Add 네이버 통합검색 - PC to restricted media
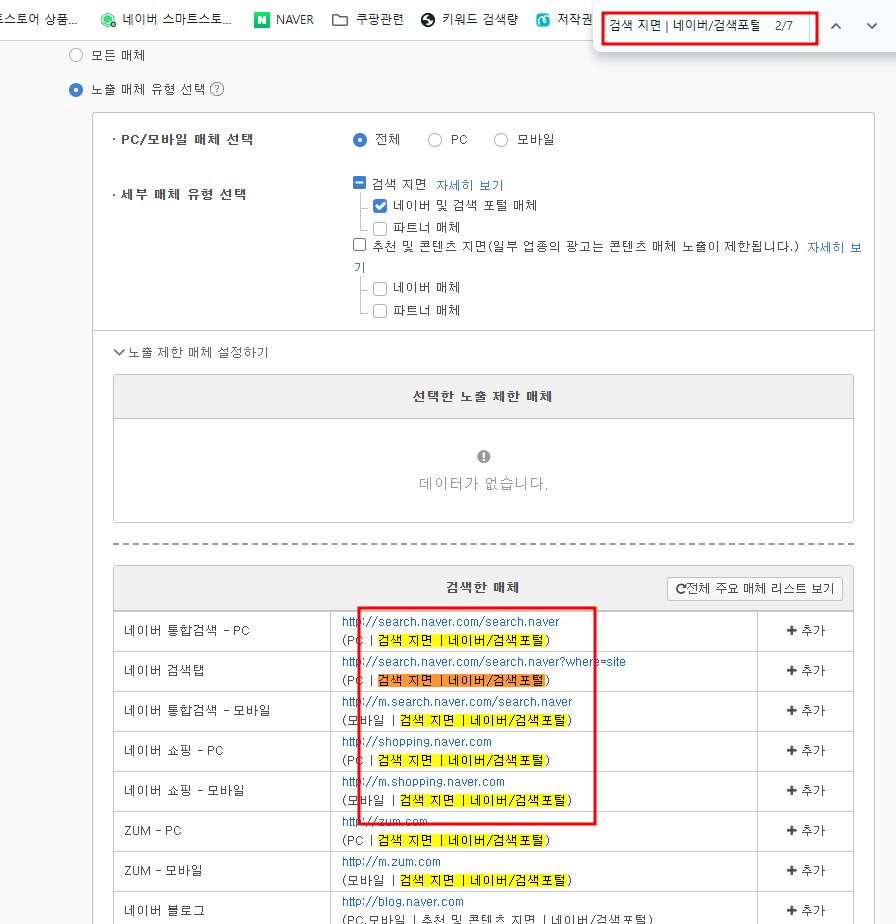Viewport: 896px width, 924px height. [x=806, y=631]
